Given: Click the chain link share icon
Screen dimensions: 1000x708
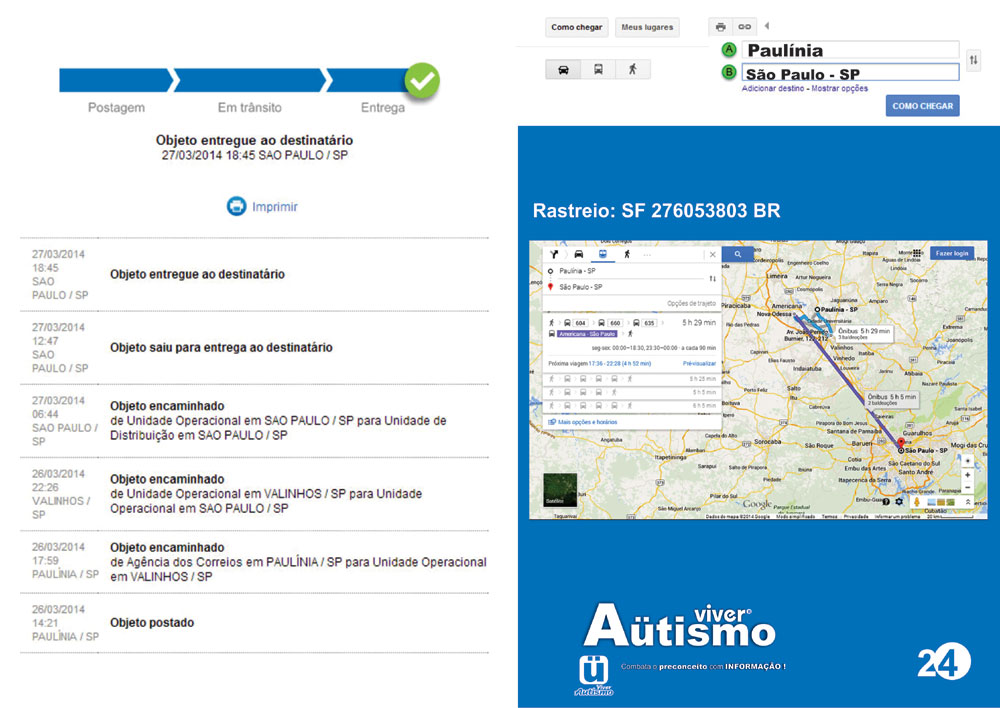Looking at the screenshot, I should click(744, 27).
